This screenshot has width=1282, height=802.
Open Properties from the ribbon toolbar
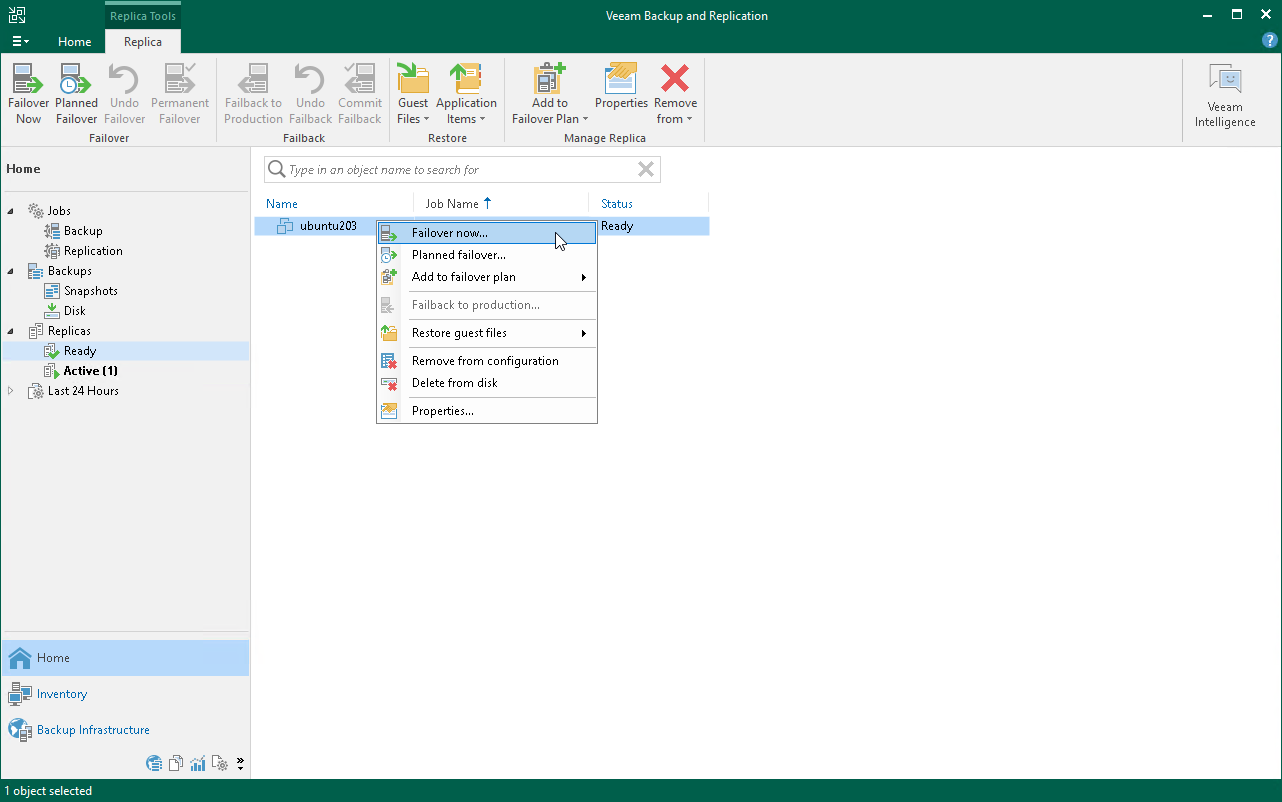point(622,86)
